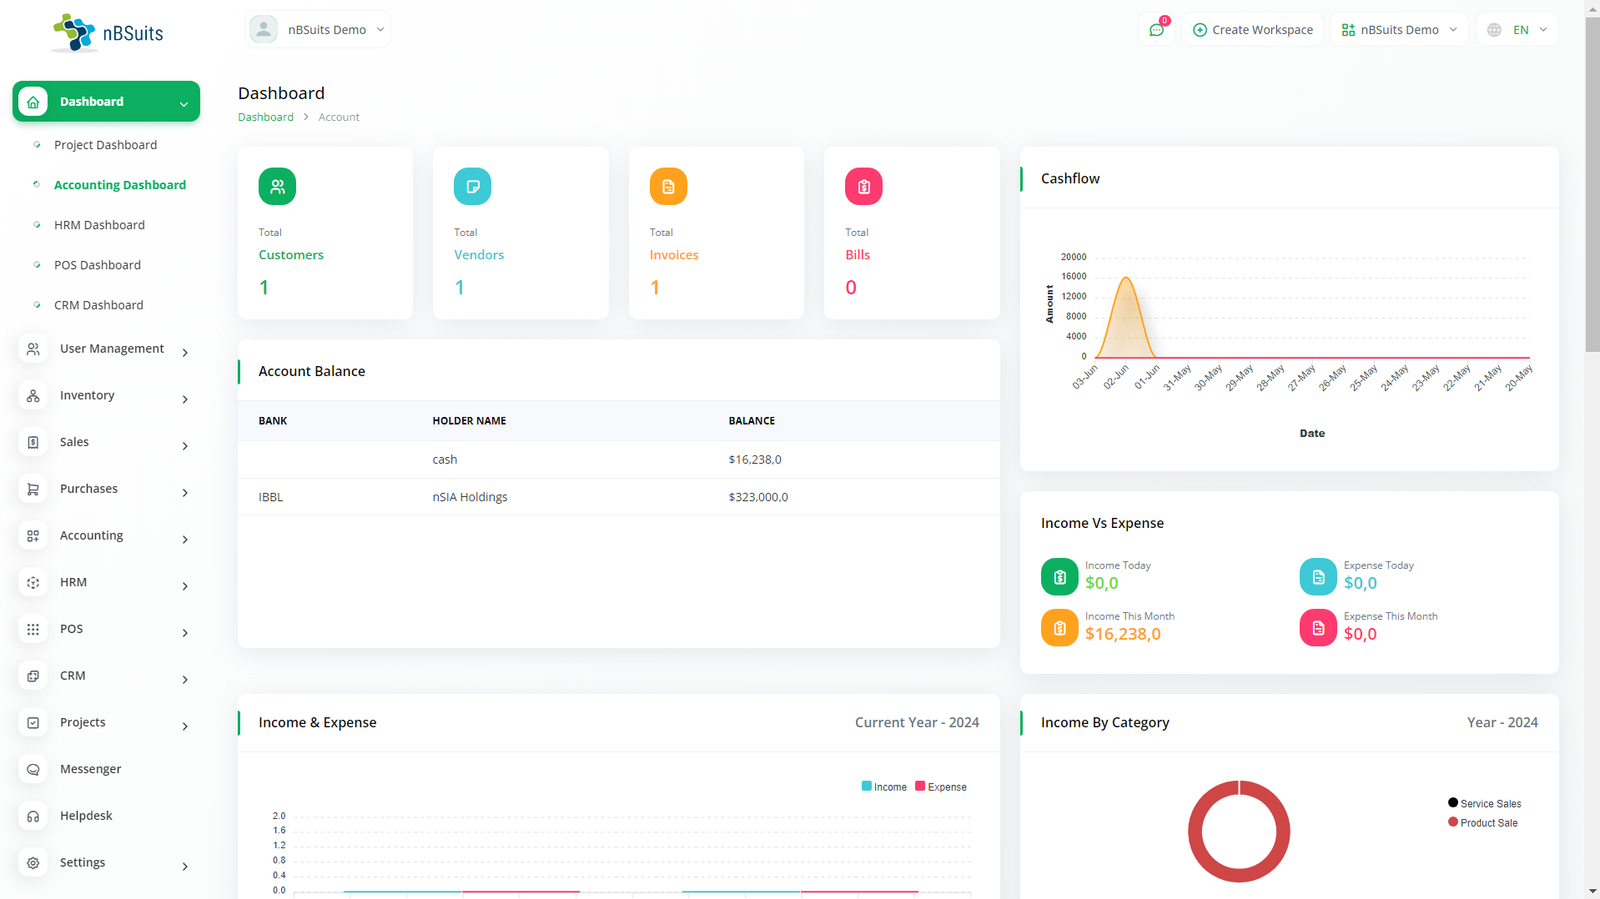The height and width of the screenshot is (899, 1600).
Task: Open the nBSuits Demo user dropdown
Action: 318,30
